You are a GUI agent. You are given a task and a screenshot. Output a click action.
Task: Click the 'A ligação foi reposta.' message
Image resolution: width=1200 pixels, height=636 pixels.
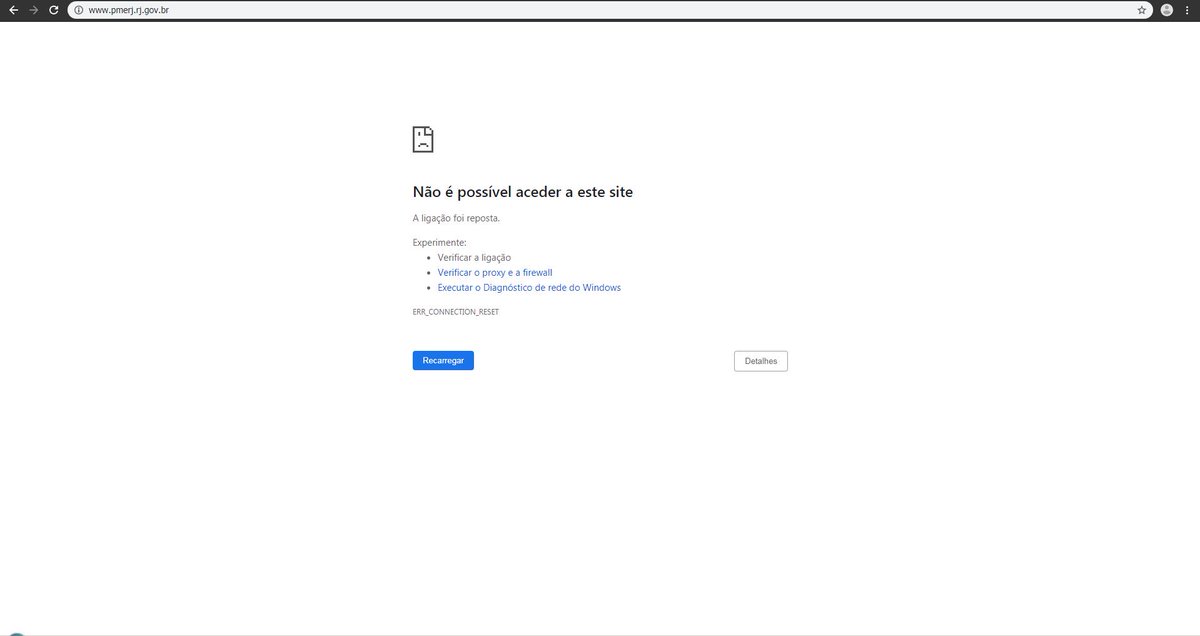pos(456,217)
